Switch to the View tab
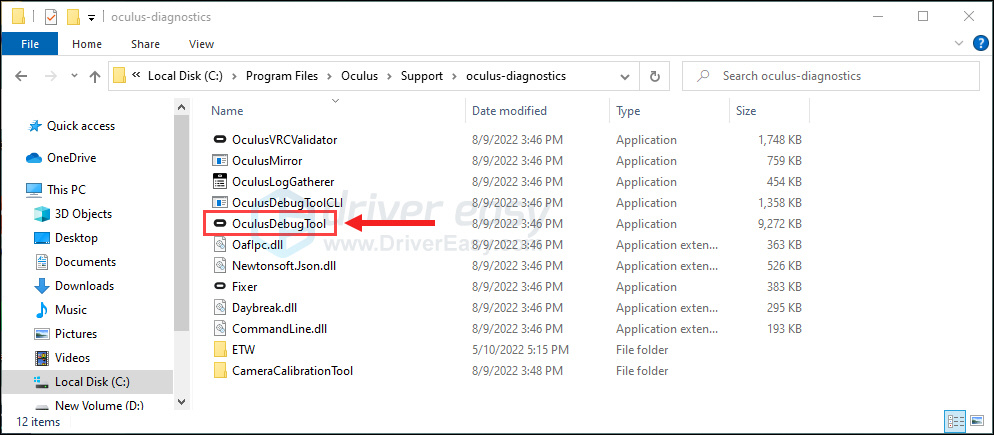The width and height of the screenshot is (994, 435). pos(201,44)
